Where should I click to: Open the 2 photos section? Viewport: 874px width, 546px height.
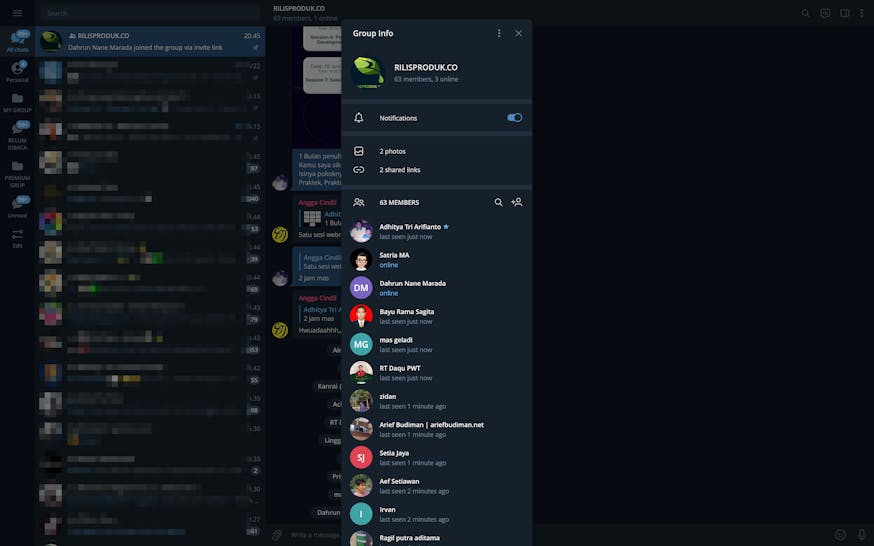click(x=393, y=151)
